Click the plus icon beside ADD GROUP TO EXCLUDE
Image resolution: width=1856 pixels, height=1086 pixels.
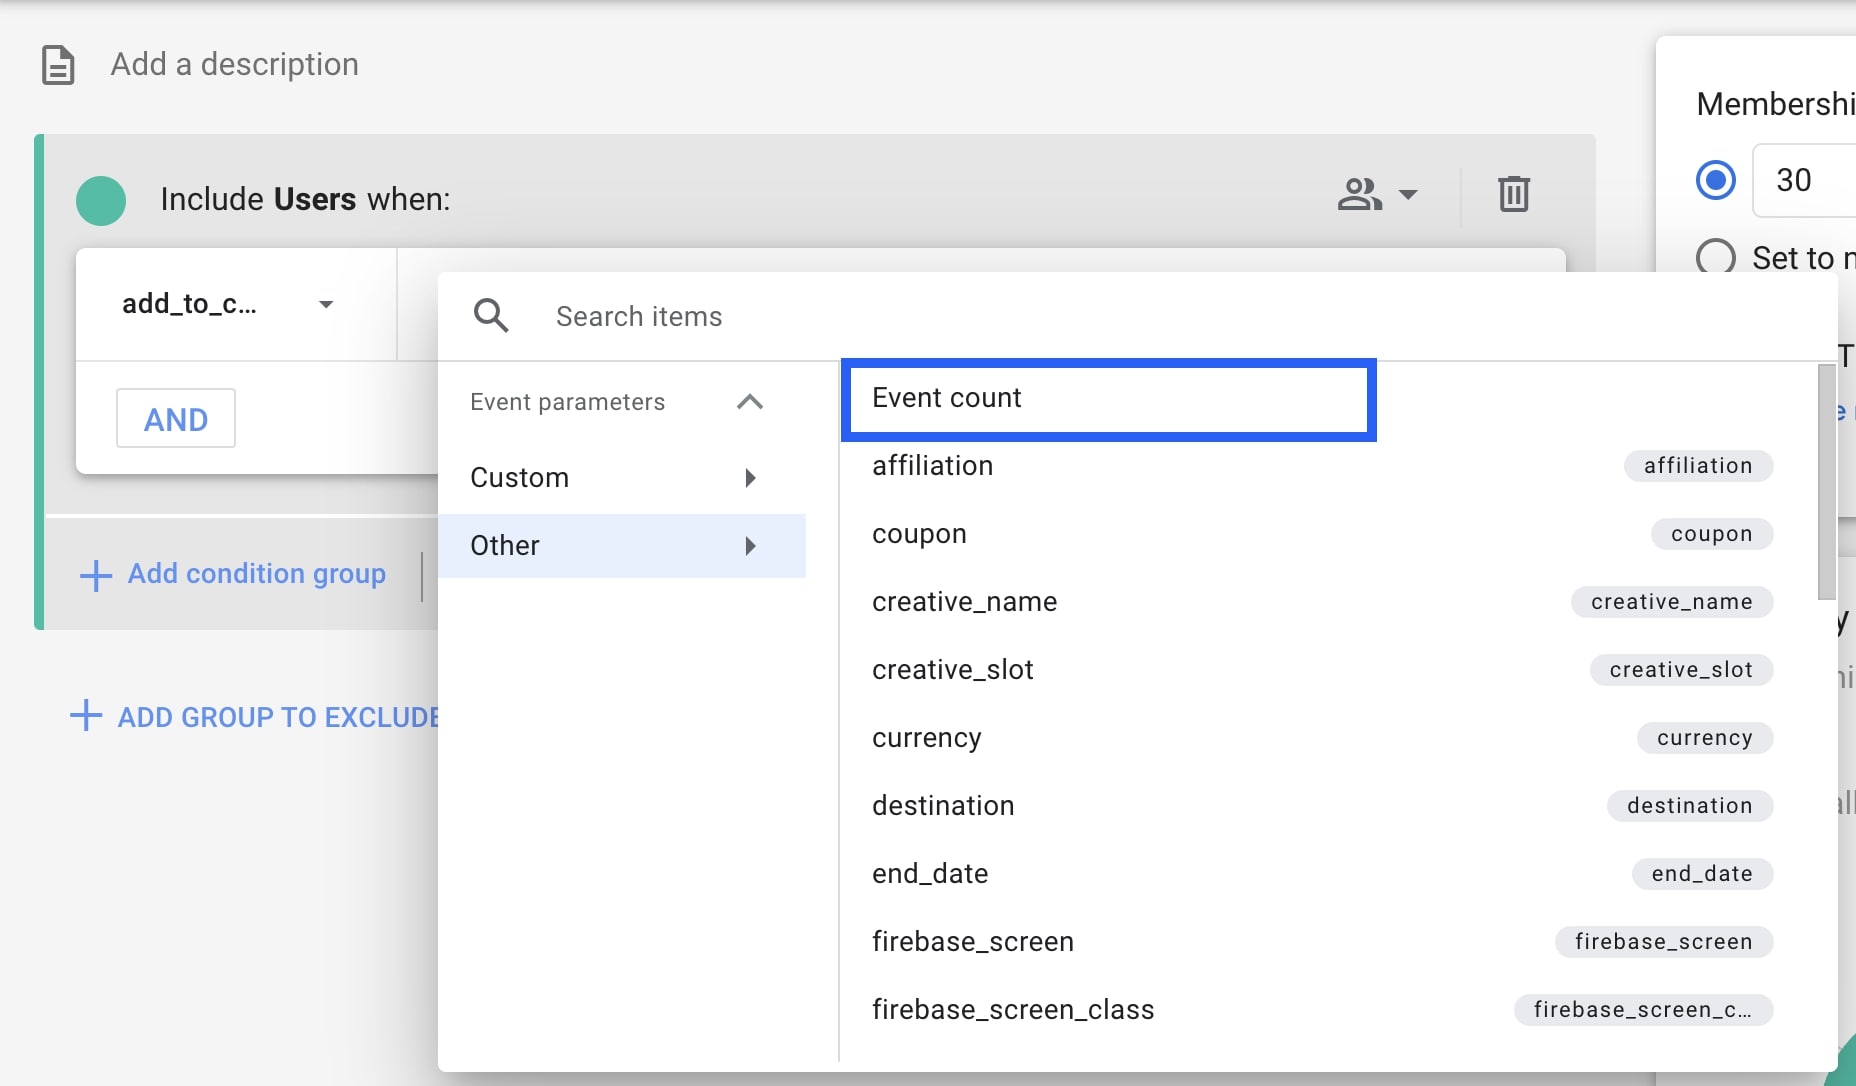(86, 716)
